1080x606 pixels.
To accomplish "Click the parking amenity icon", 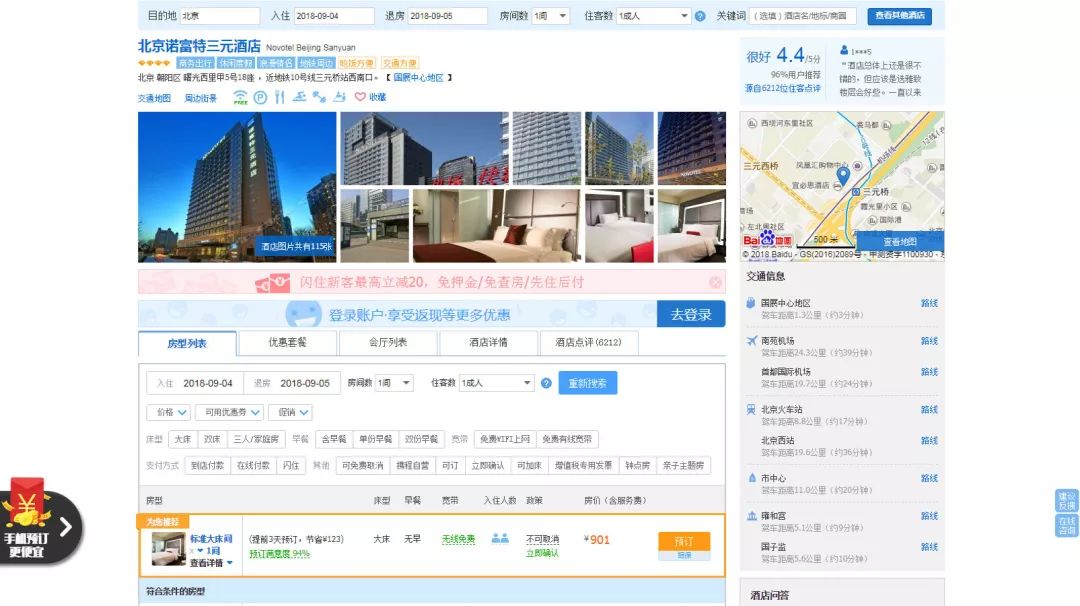I will tap(260, 97).
